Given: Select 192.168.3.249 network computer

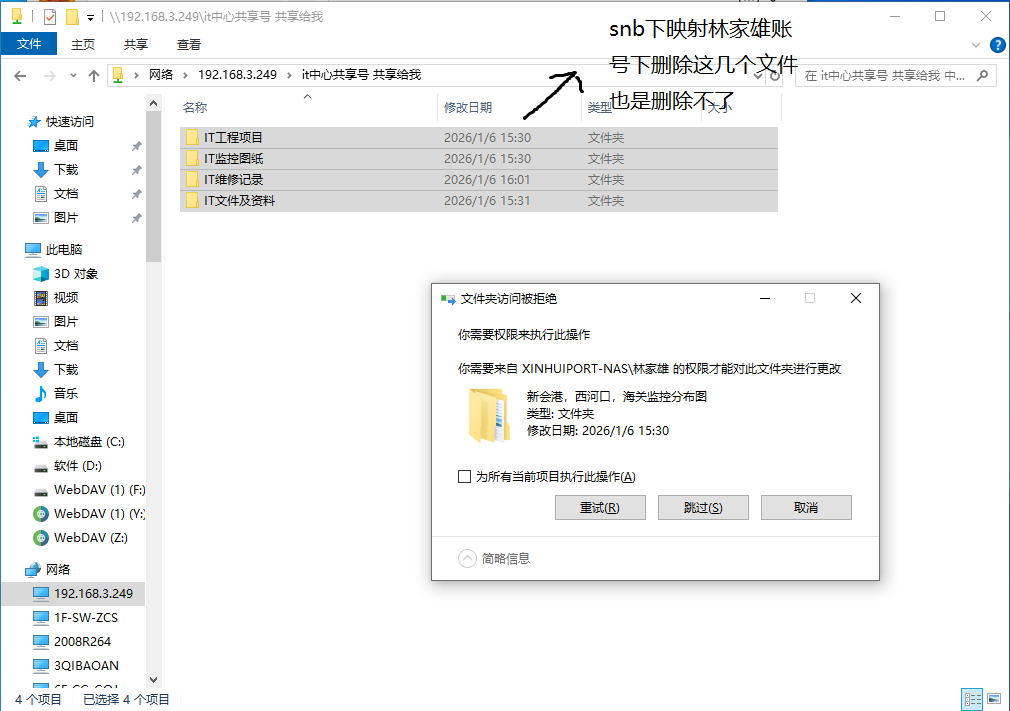Looking at the screenshot, I should [93, 593].
